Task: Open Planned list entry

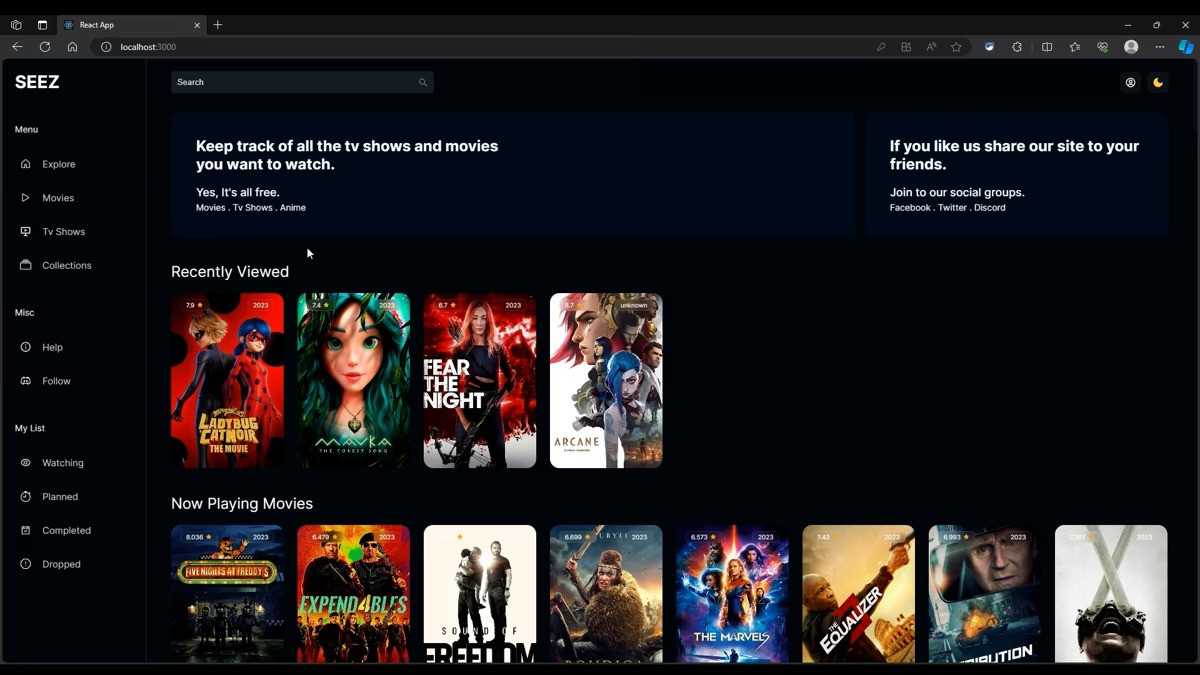Action: 60,497
